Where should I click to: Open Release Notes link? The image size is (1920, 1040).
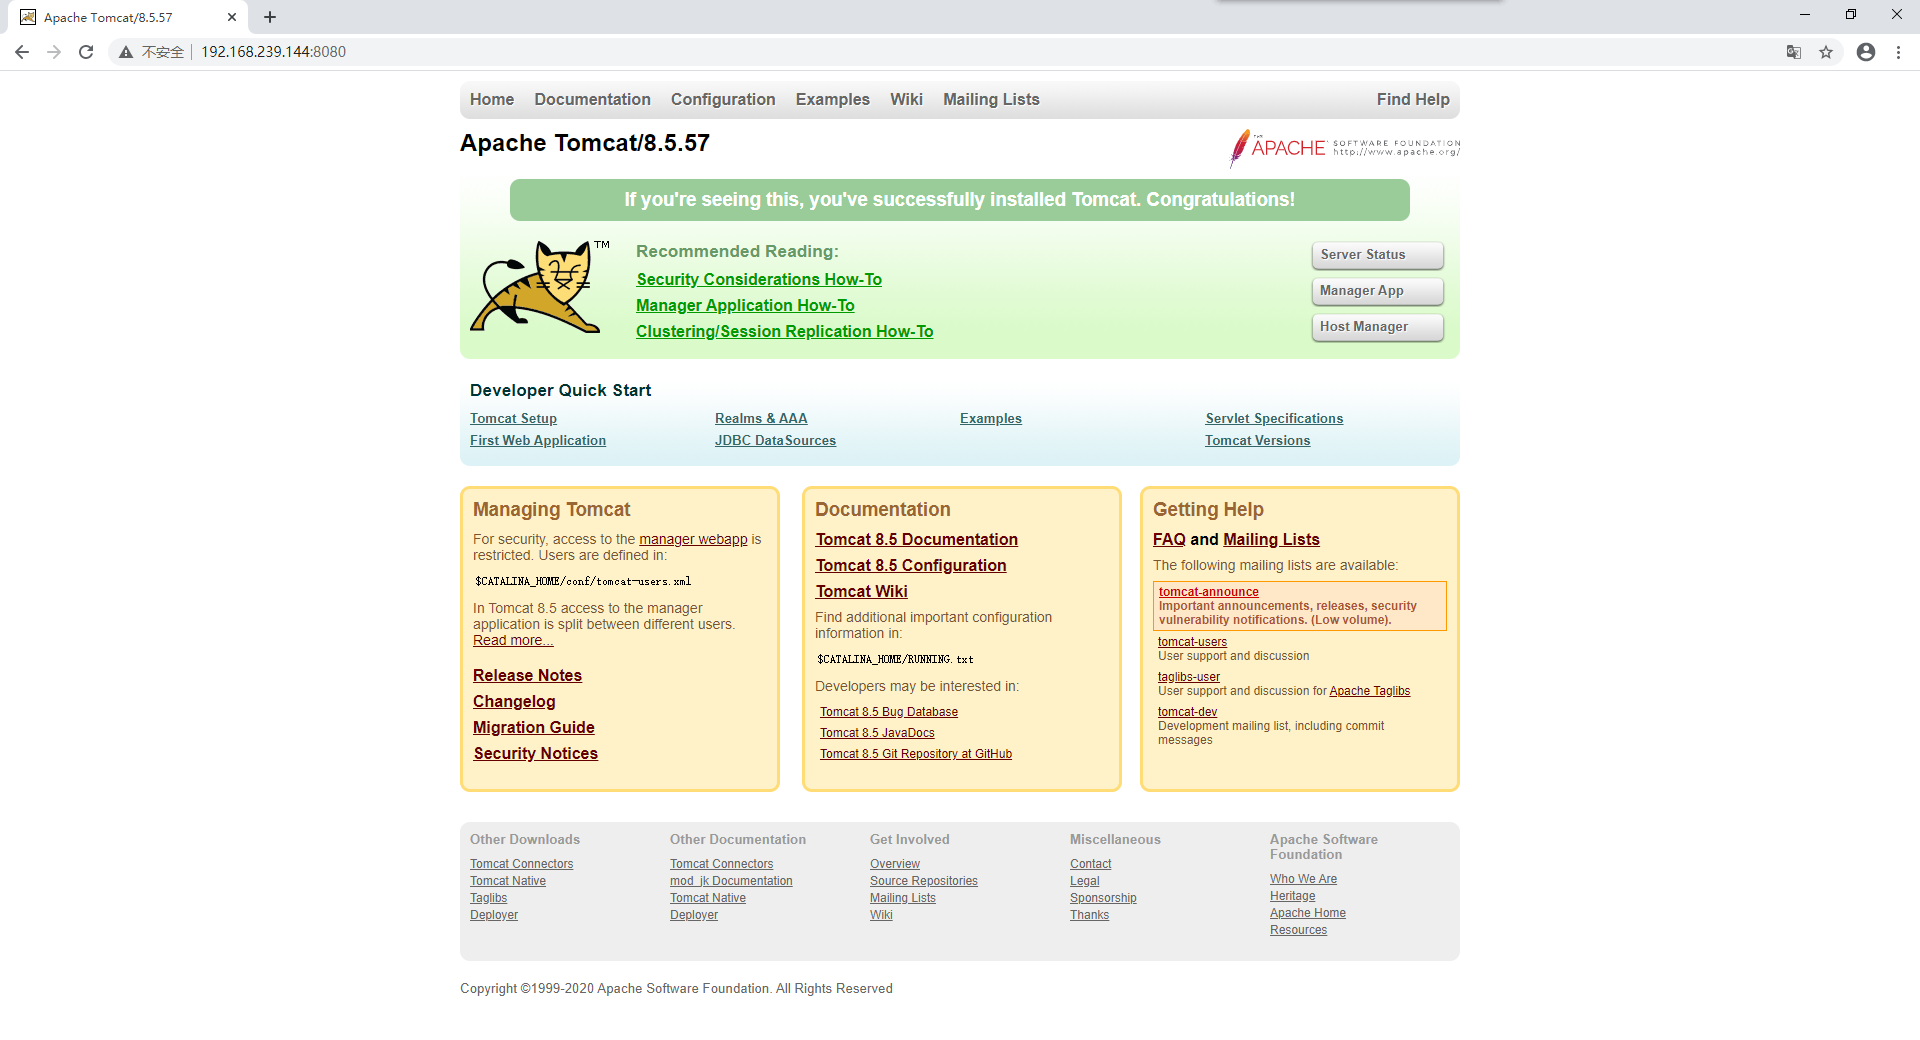point(527,676)
